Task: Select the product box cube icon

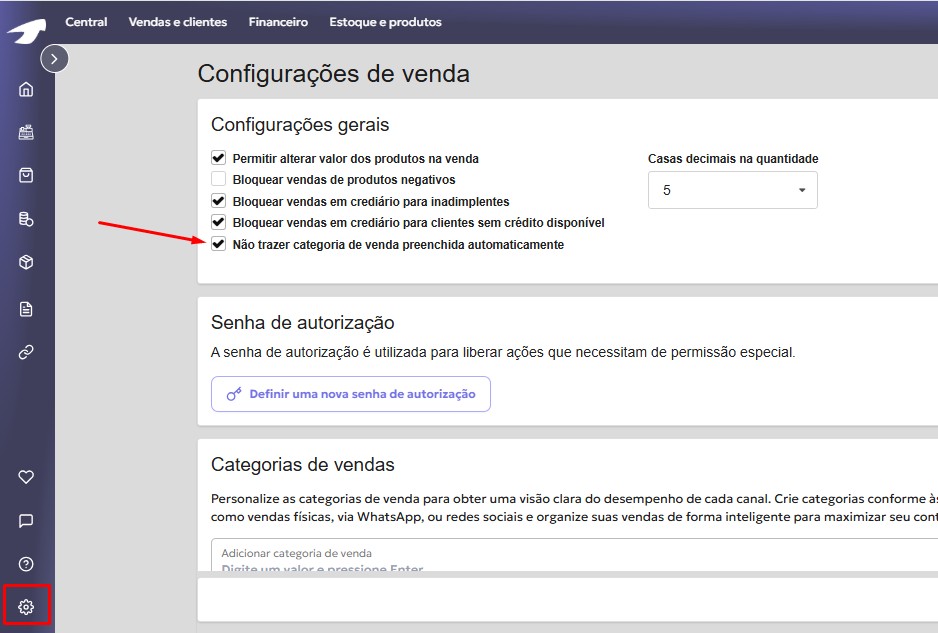Action: [26, 263]
